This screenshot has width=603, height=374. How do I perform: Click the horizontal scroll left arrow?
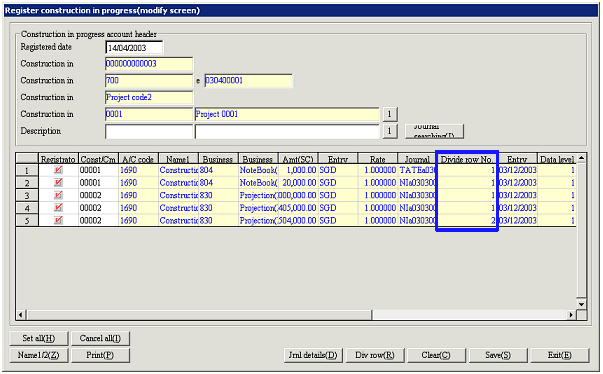coord(21,315)
